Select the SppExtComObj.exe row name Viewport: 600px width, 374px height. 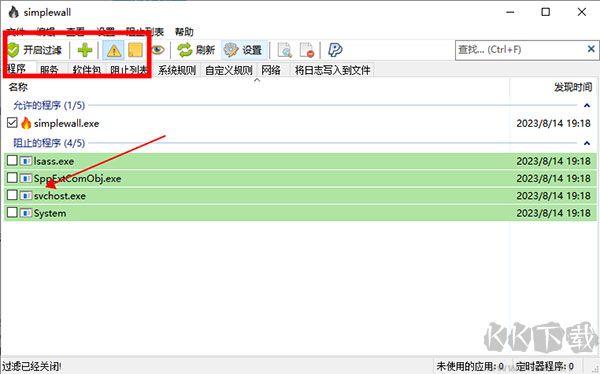click(77, 178)
